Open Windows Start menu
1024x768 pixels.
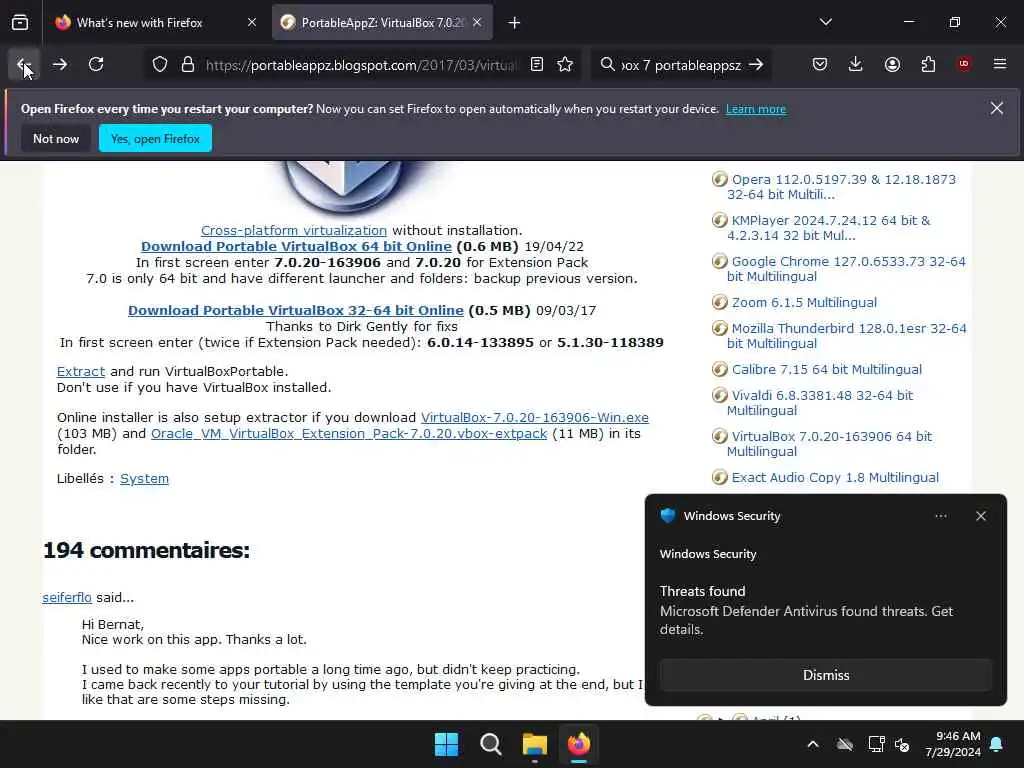pyautogui.click(x=447, y=744)
